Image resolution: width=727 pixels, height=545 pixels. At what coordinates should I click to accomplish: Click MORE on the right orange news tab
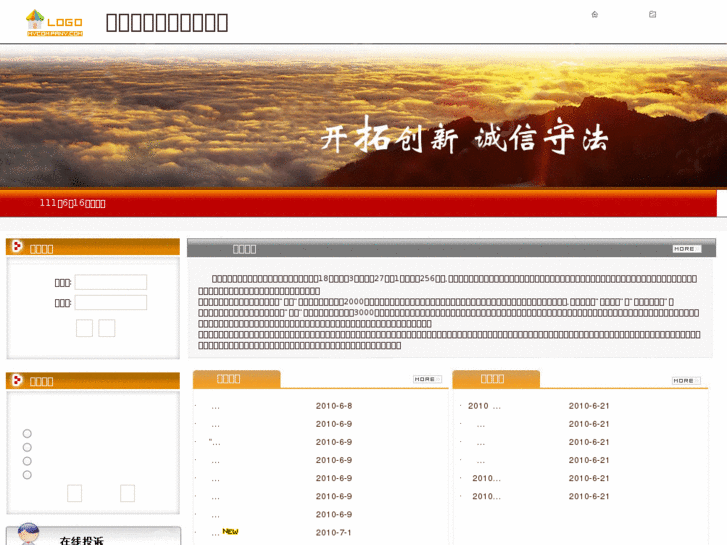tap(686, 380)
